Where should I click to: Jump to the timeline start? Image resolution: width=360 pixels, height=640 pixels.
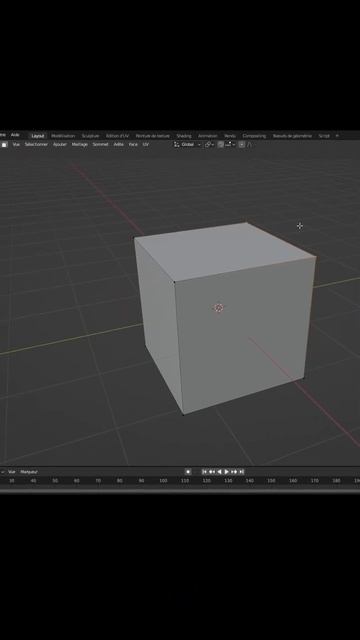point(204,471)
